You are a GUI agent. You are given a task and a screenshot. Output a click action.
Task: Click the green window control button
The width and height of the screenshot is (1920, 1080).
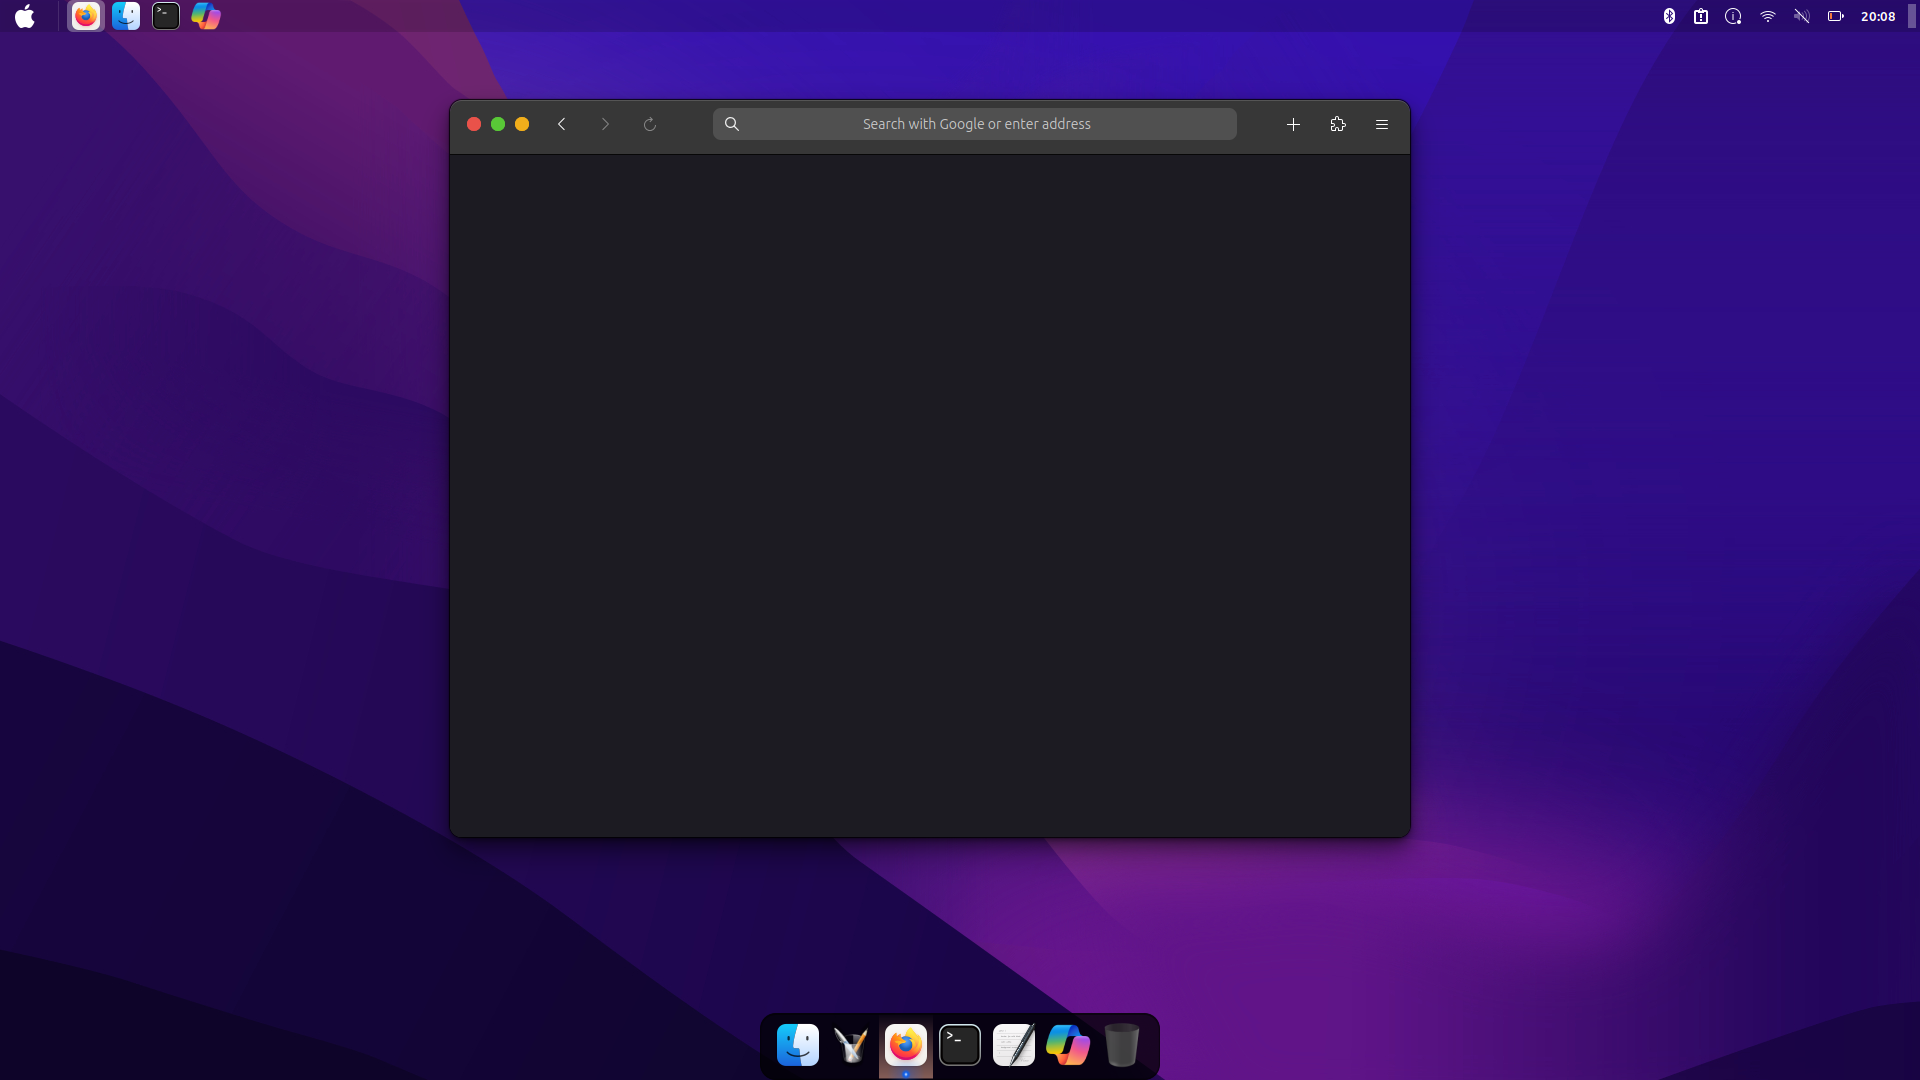[x=498, y=124]
